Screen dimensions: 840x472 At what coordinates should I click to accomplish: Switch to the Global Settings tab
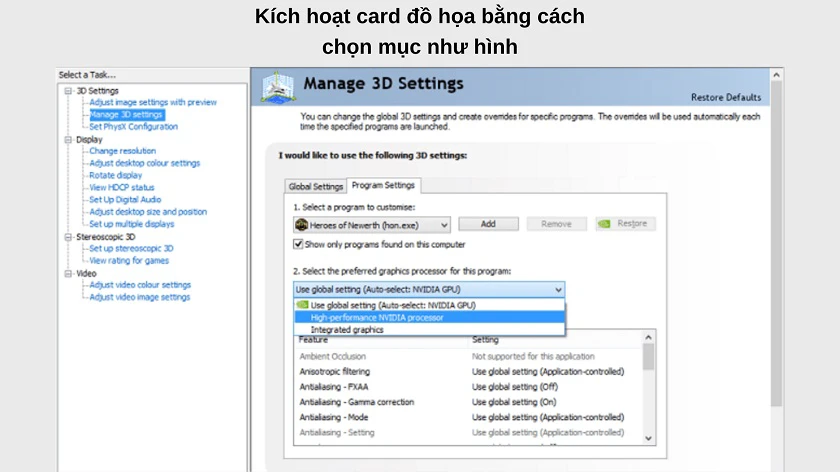pyautogui.click(x=316, y=186)
